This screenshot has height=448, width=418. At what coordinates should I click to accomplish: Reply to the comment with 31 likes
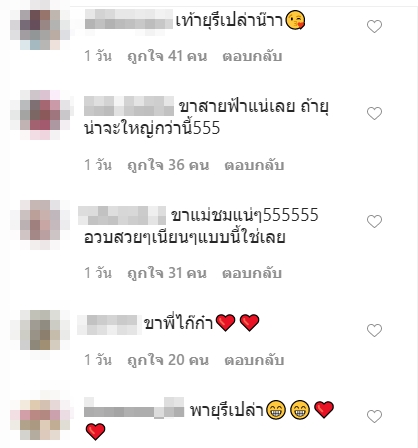252,273
